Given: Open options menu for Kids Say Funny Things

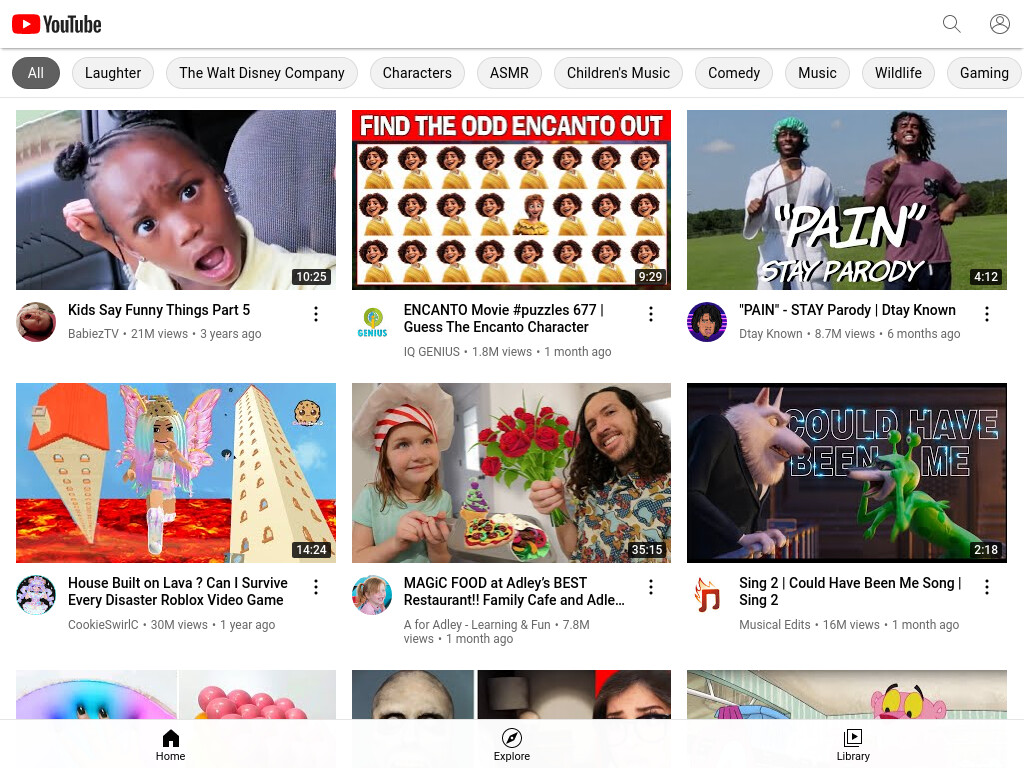Looking at the screenshot, I should (x=315, y=314).
